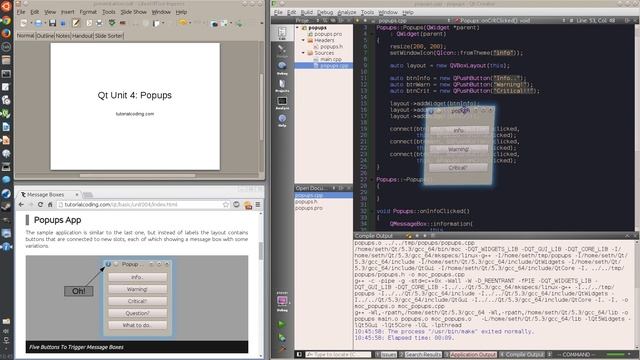The image size is (640, 360).
Task: Select Edit mode in Qt Creator sidebar
Action: pyautogui.click(x=282, y=33)
